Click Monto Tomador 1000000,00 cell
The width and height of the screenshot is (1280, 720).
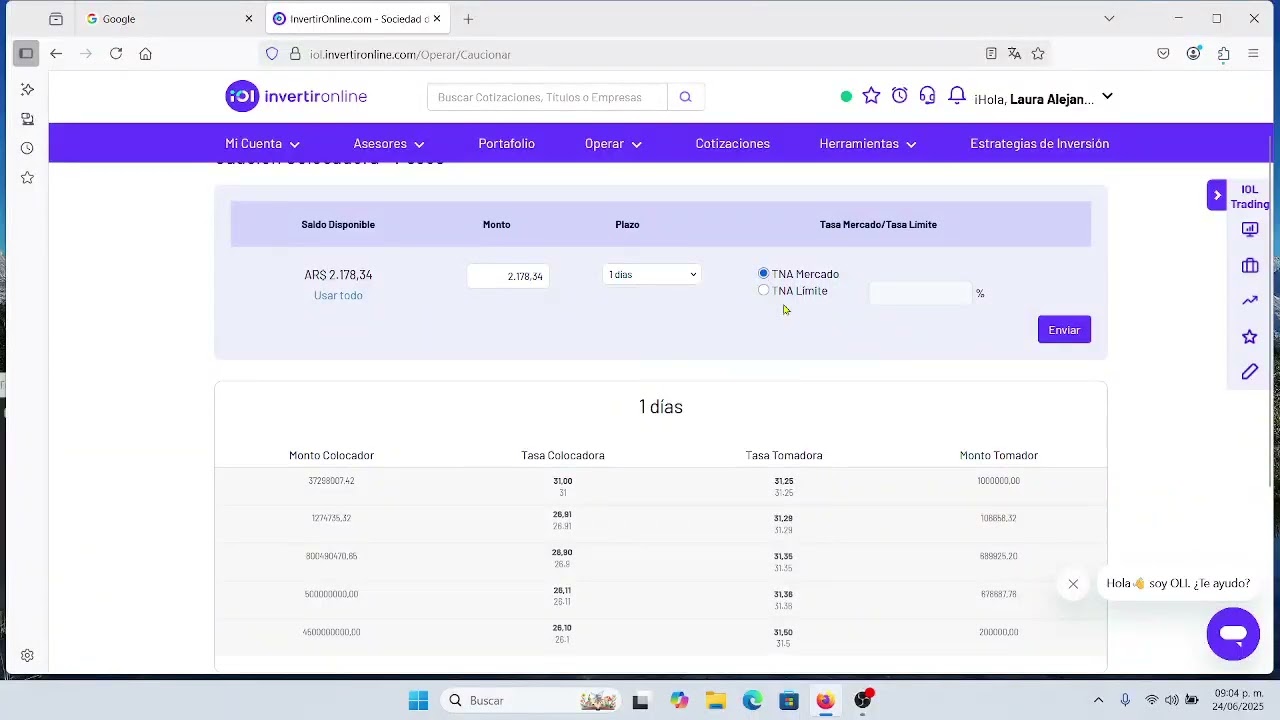click(x=999, y=481)
